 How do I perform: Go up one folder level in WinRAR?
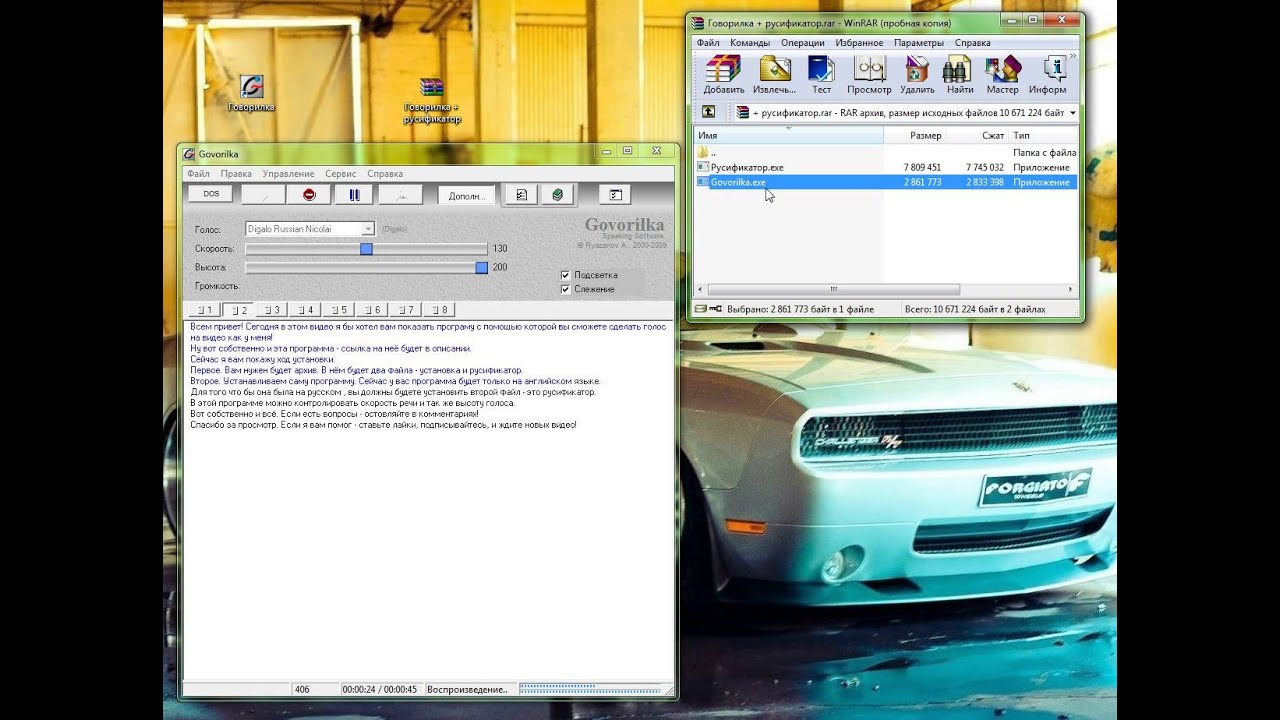pyautogui.click(x=708, y=112)
